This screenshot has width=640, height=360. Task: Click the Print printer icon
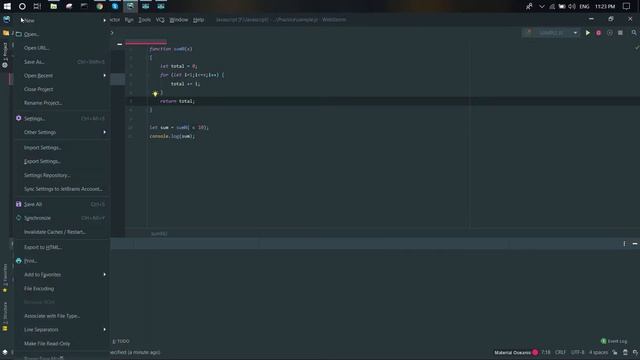(x=18, y=261)
